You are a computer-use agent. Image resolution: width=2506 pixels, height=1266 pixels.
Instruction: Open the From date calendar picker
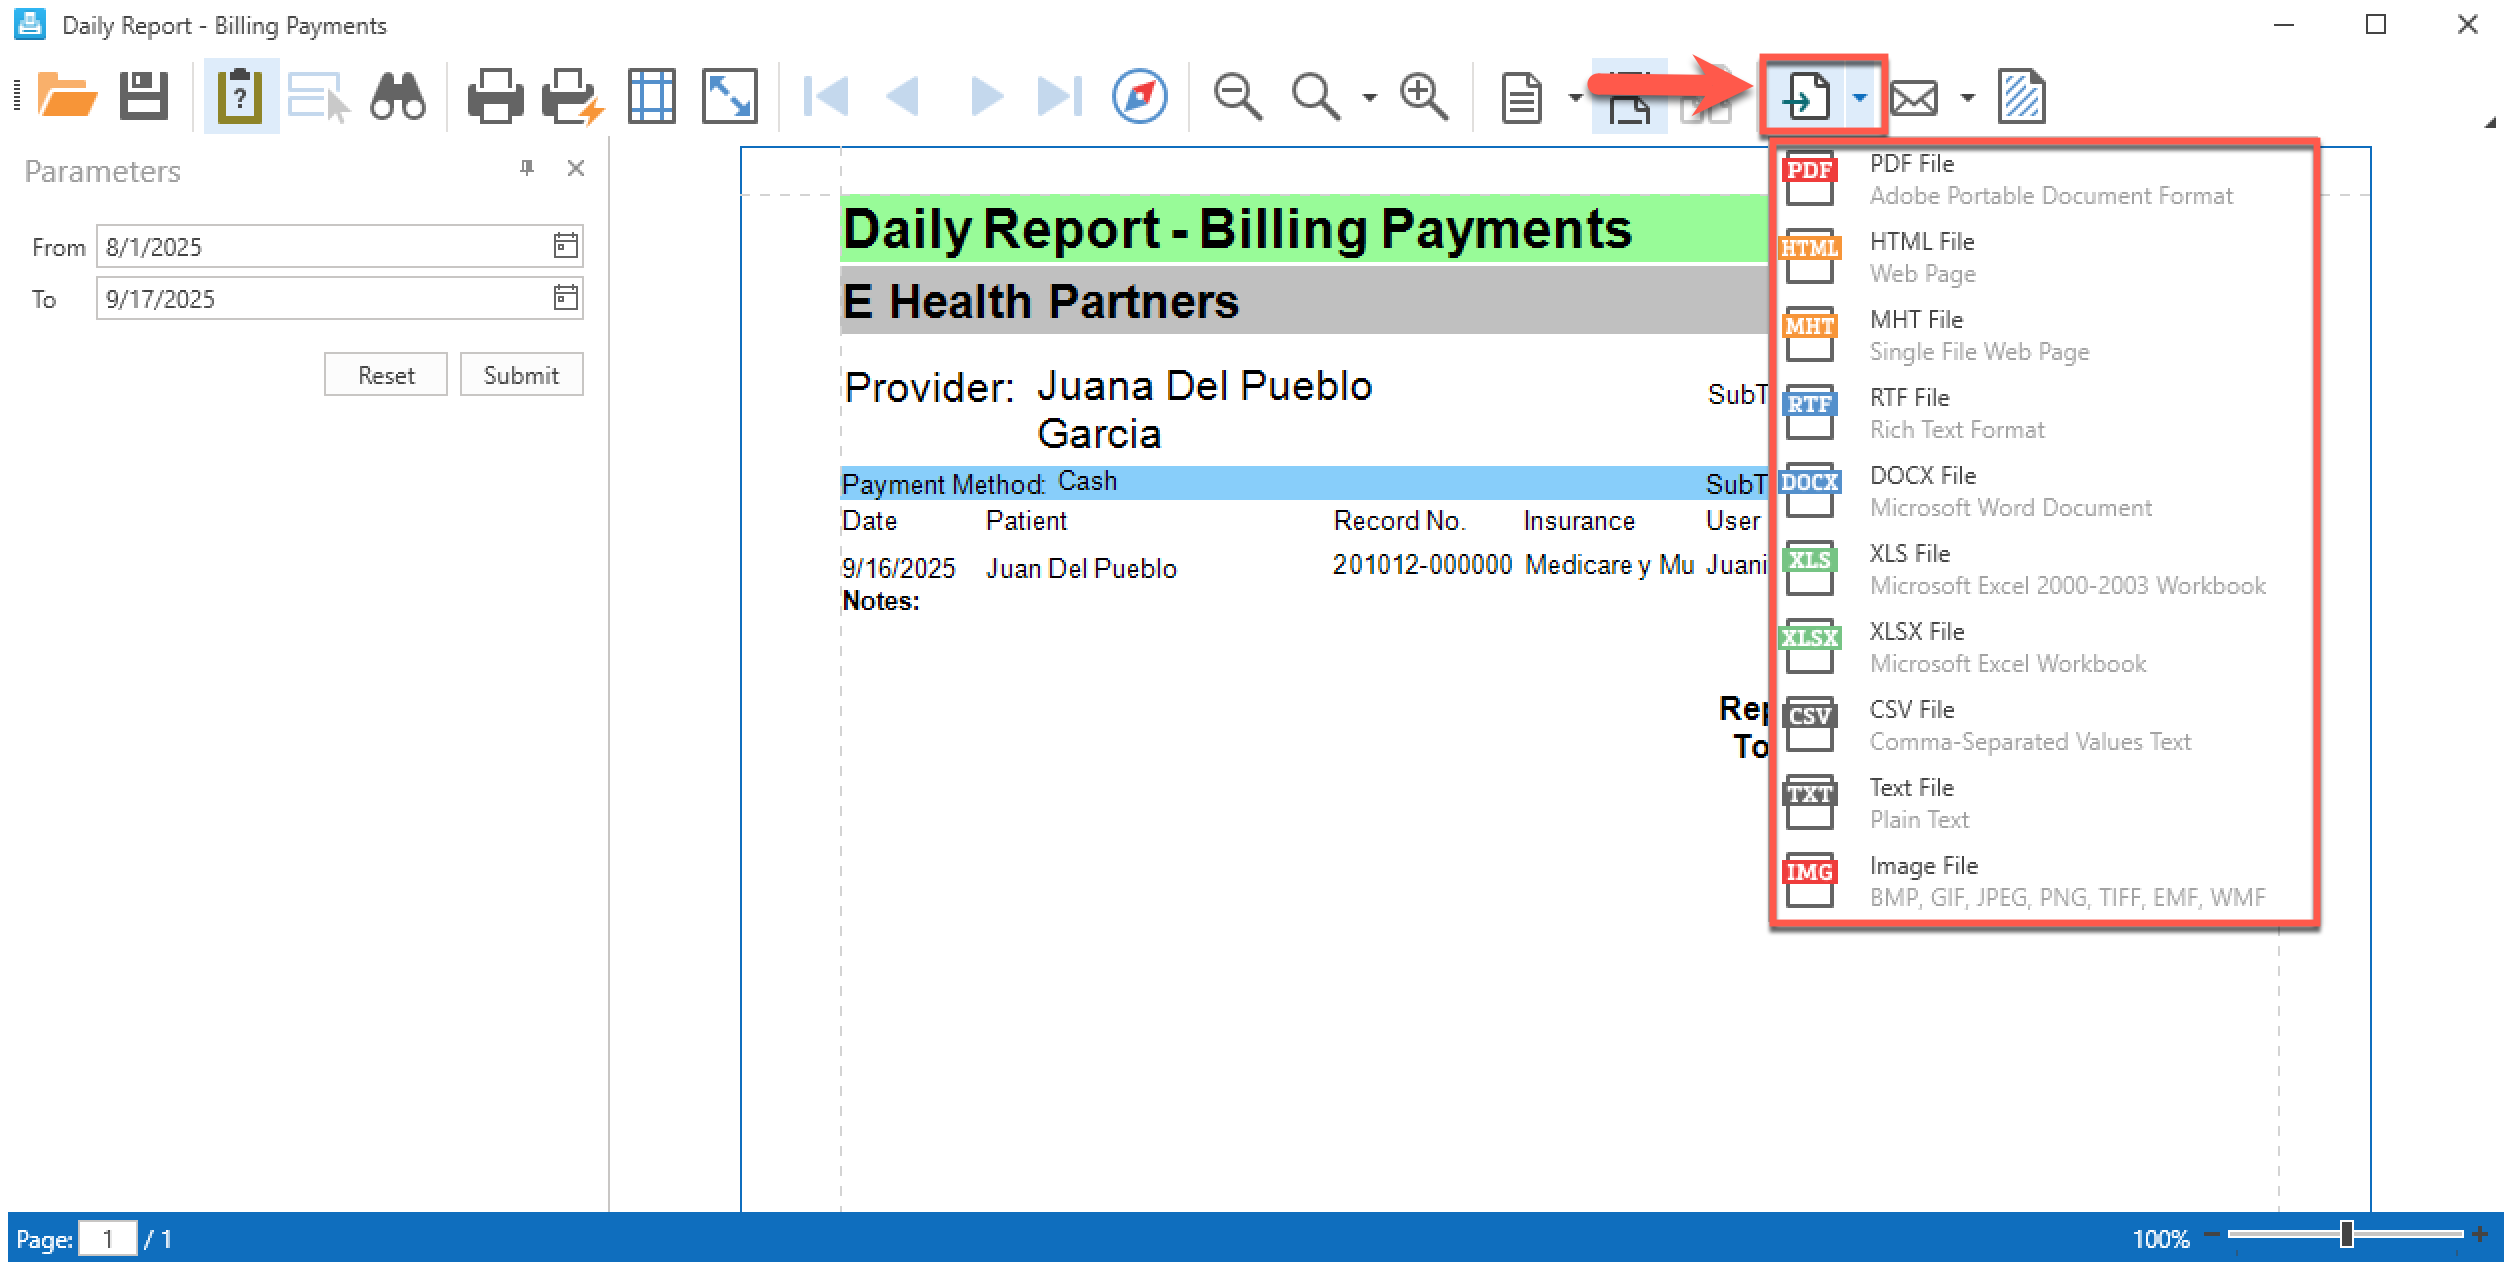click(x=565, y=246)
